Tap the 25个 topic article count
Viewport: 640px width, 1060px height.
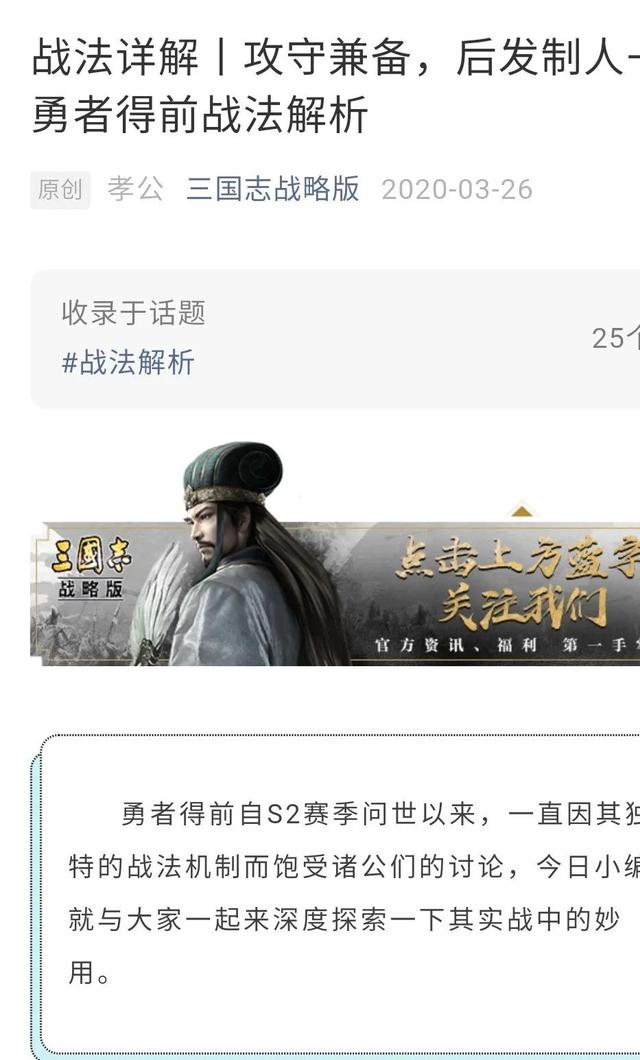[616, 338]
